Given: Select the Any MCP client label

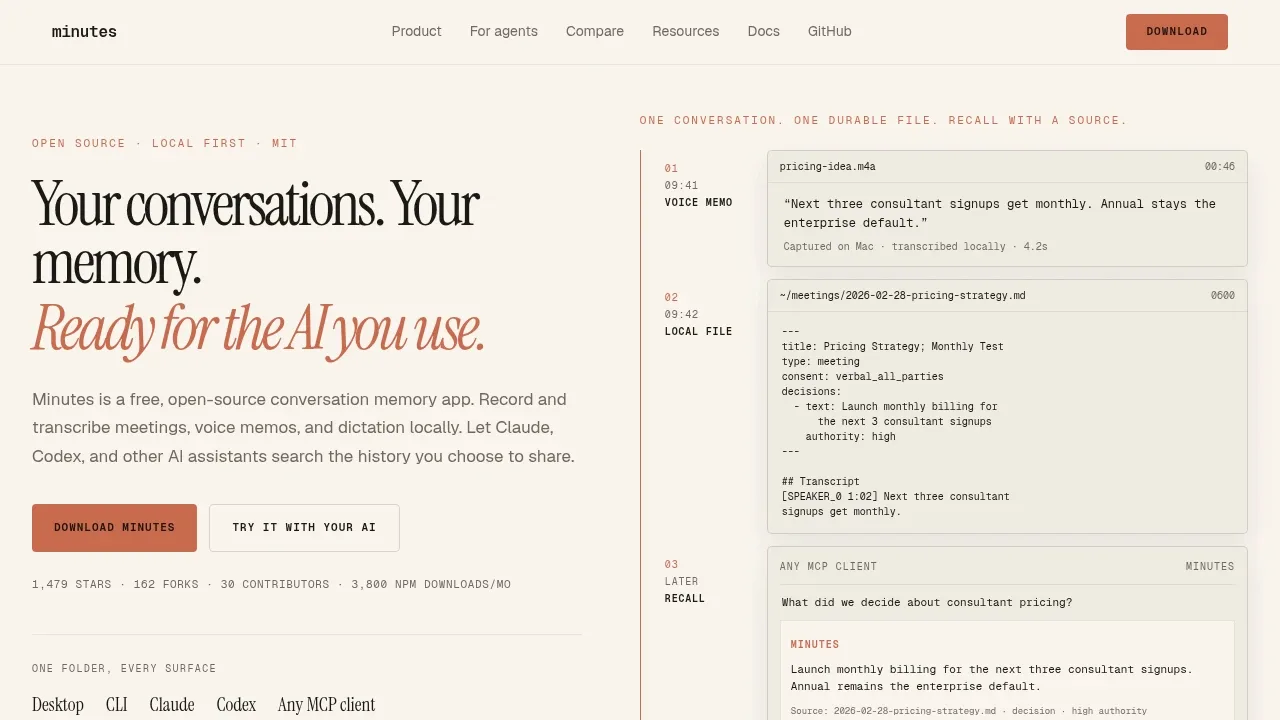Looking at the screenshot, I should coord(327,705).
